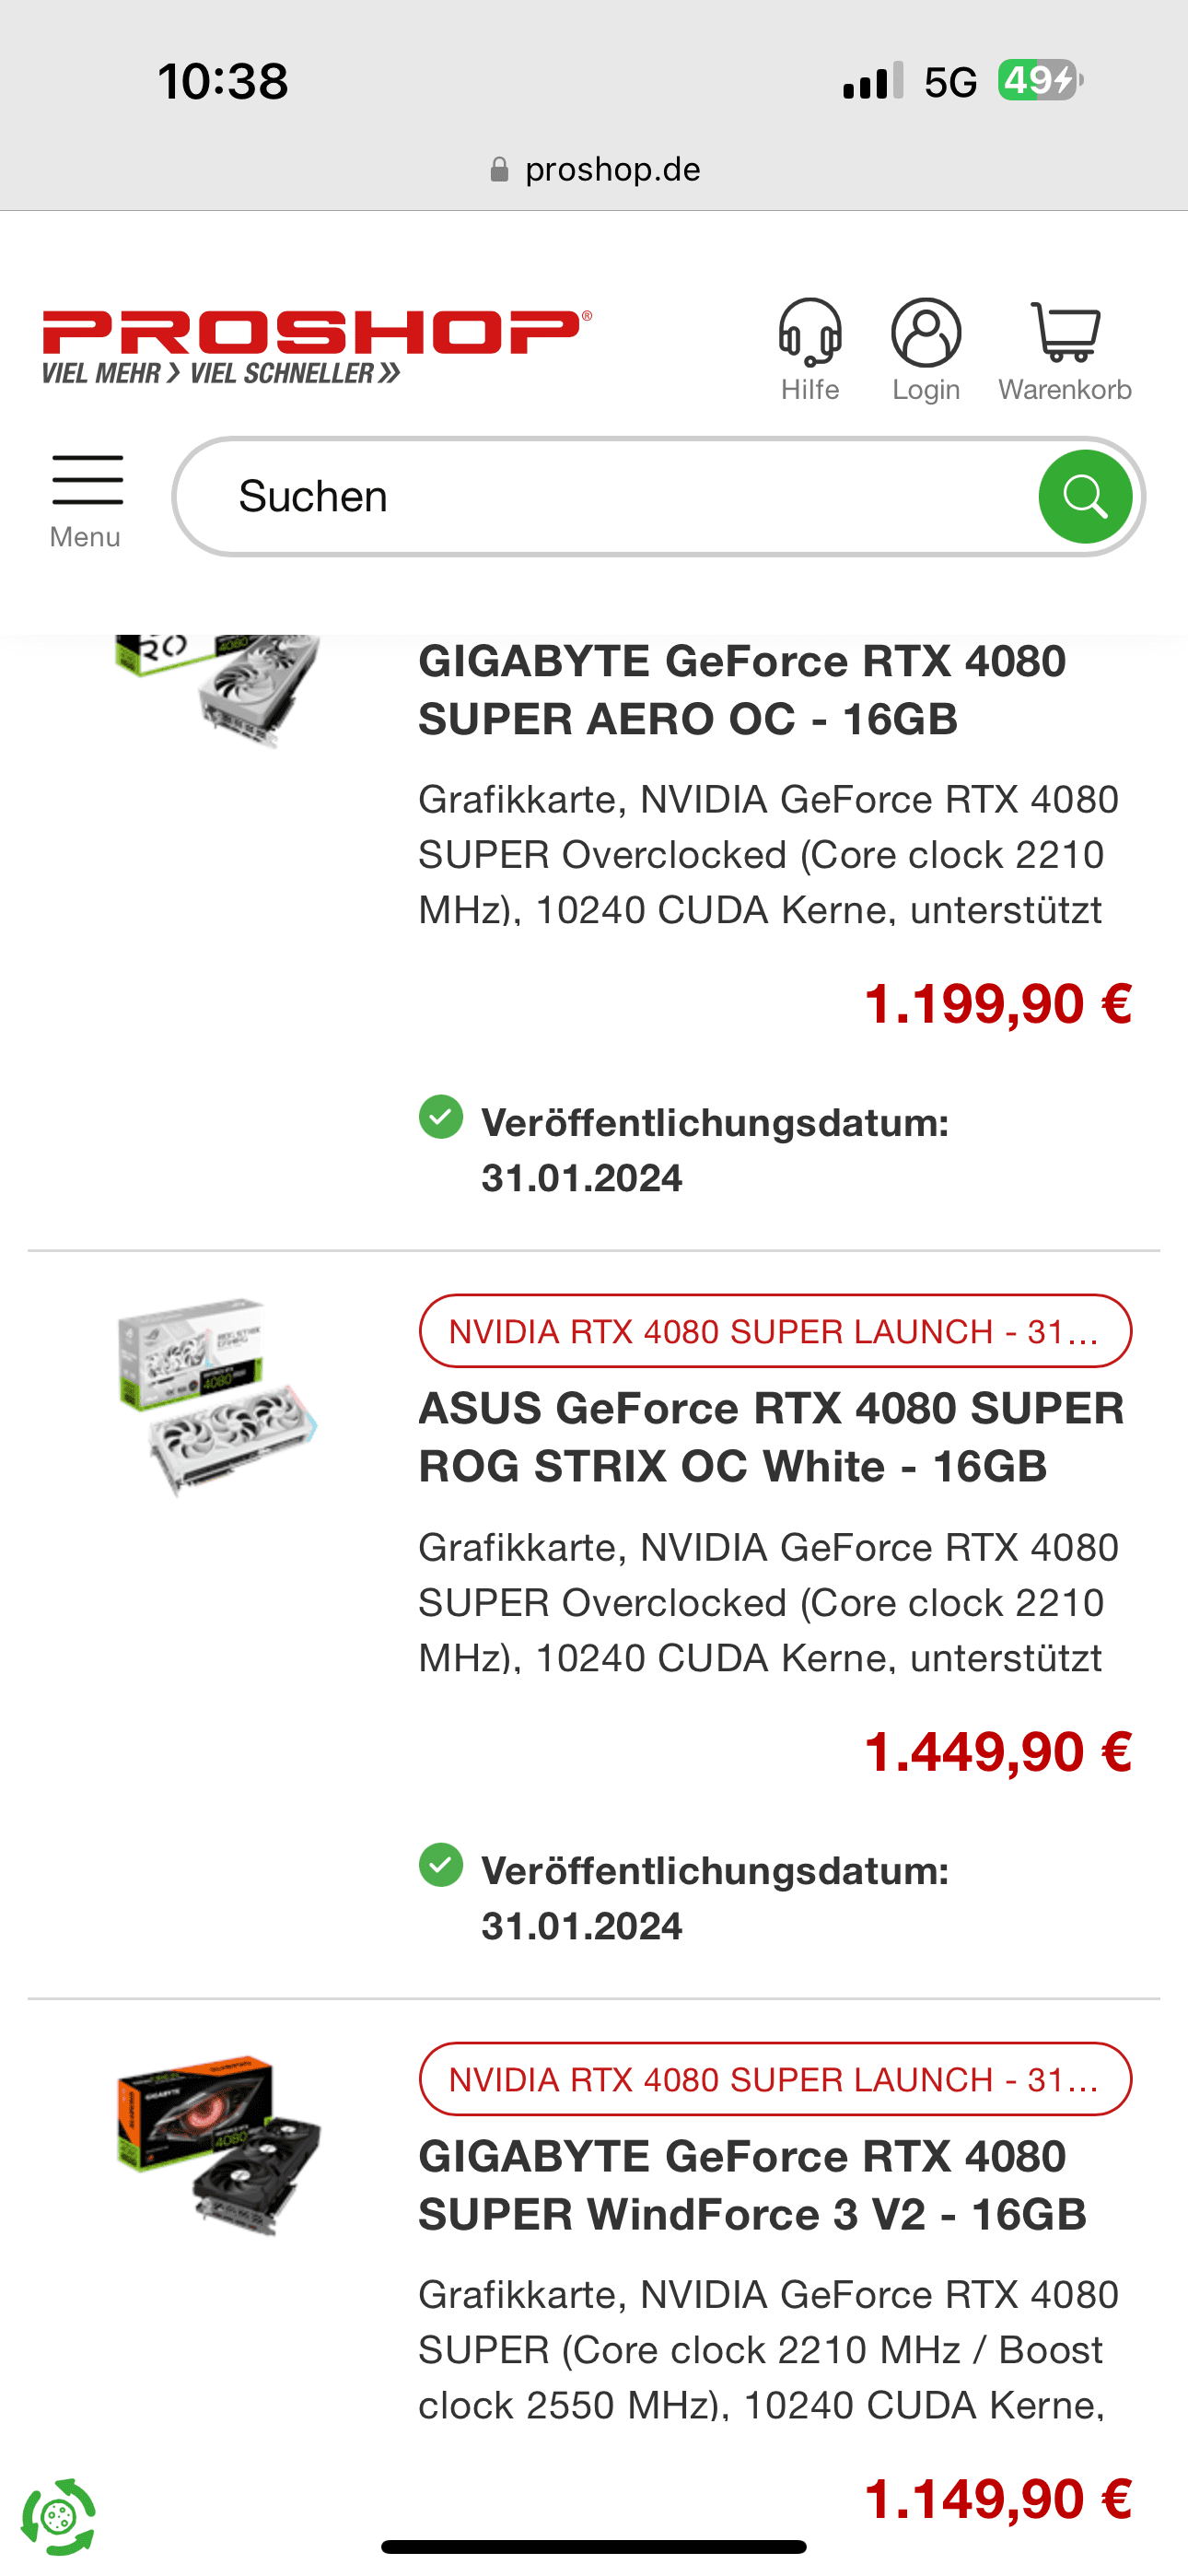
Task: Open the green cookie settings icon
Action: pos(59,2515)
